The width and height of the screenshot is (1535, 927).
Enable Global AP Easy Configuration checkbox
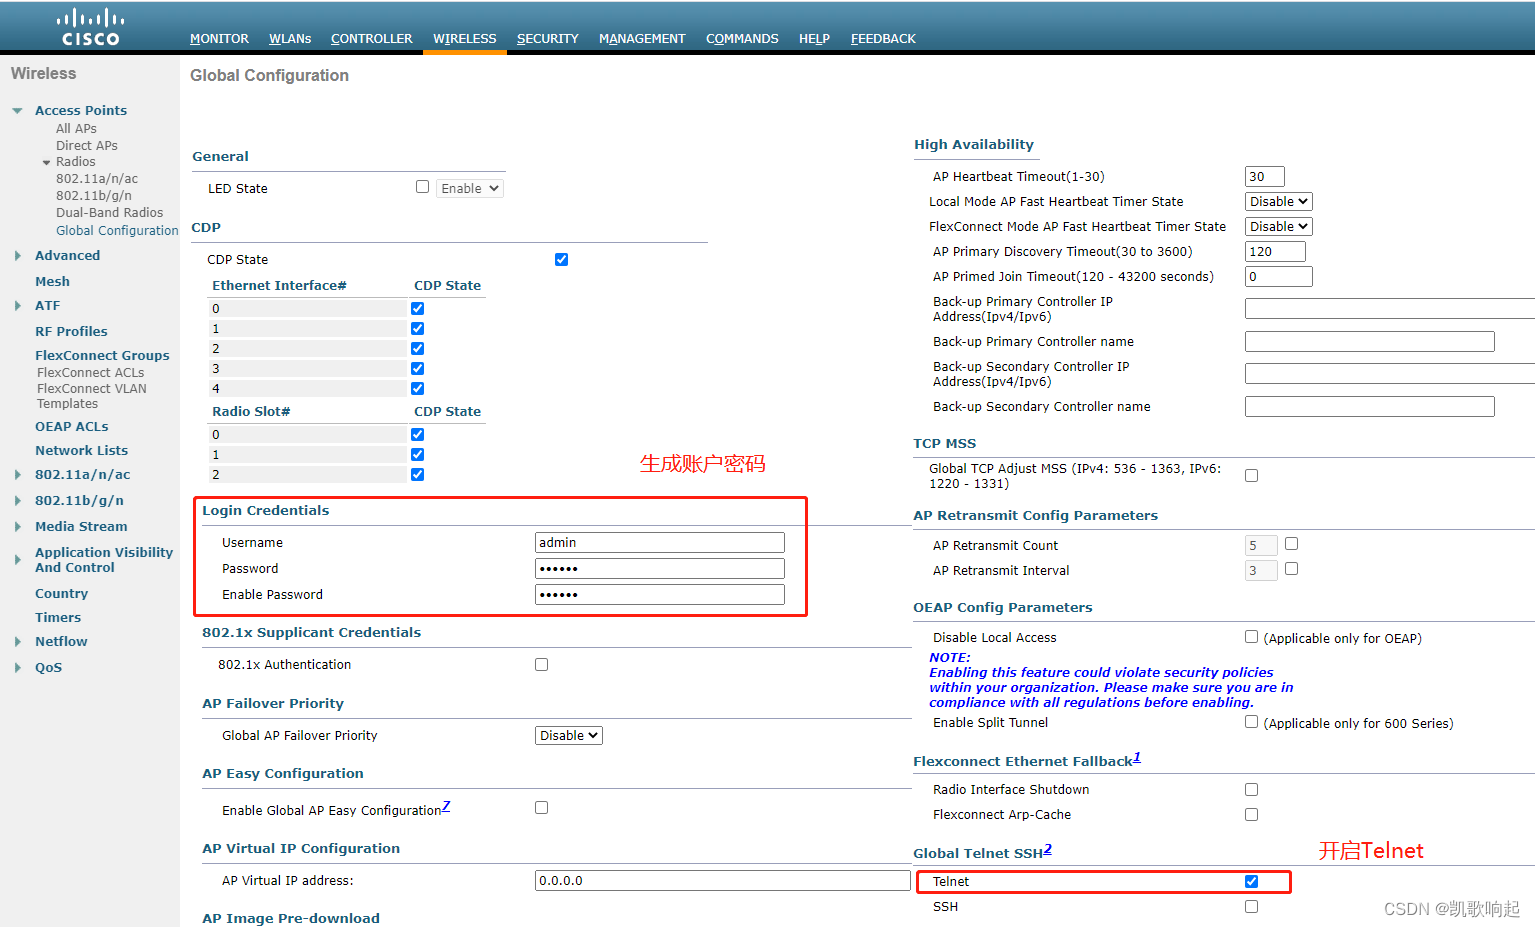click(541, 808)
